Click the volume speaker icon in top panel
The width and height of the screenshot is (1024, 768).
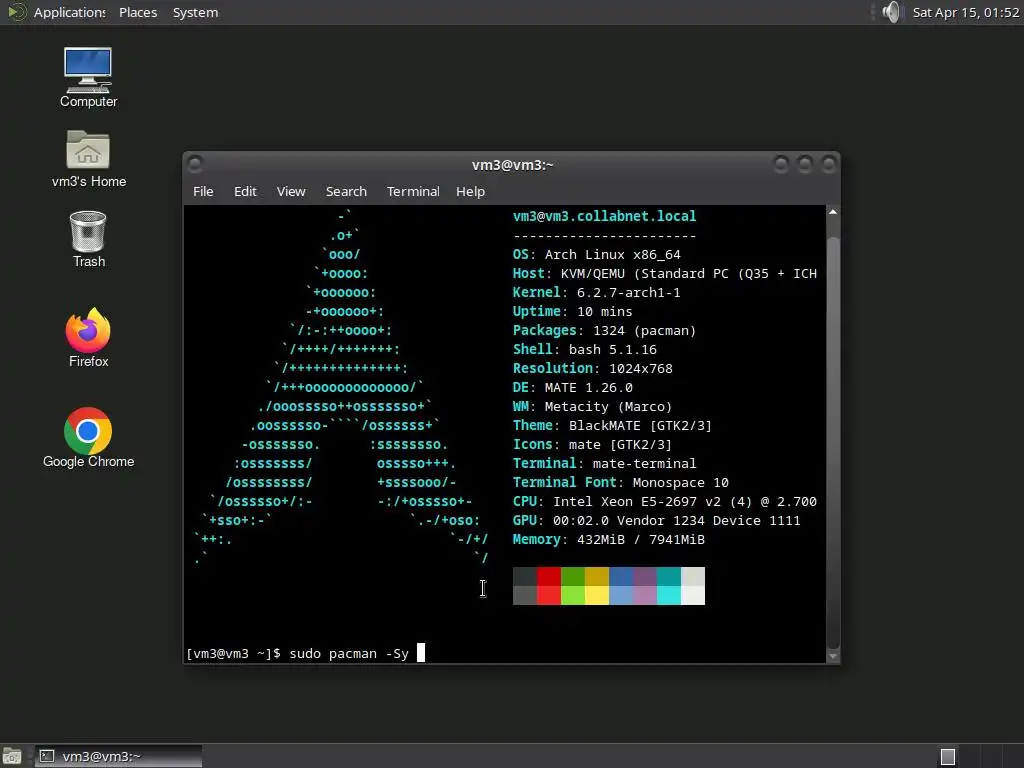891,12
